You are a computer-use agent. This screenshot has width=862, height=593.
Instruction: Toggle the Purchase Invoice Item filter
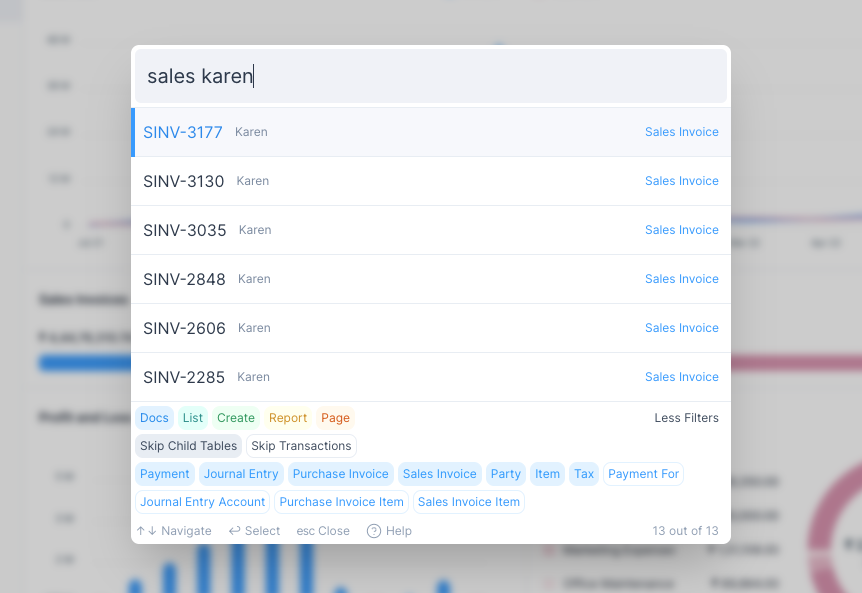341,502
